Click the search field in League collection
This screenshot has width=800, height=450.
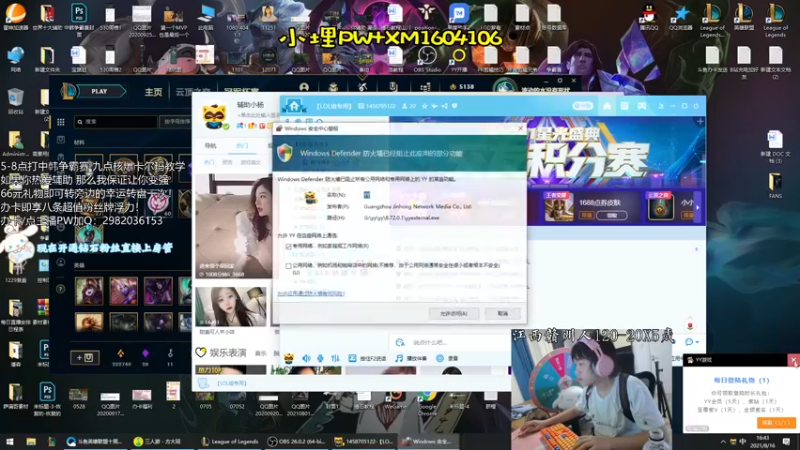[x=116, y=122]
